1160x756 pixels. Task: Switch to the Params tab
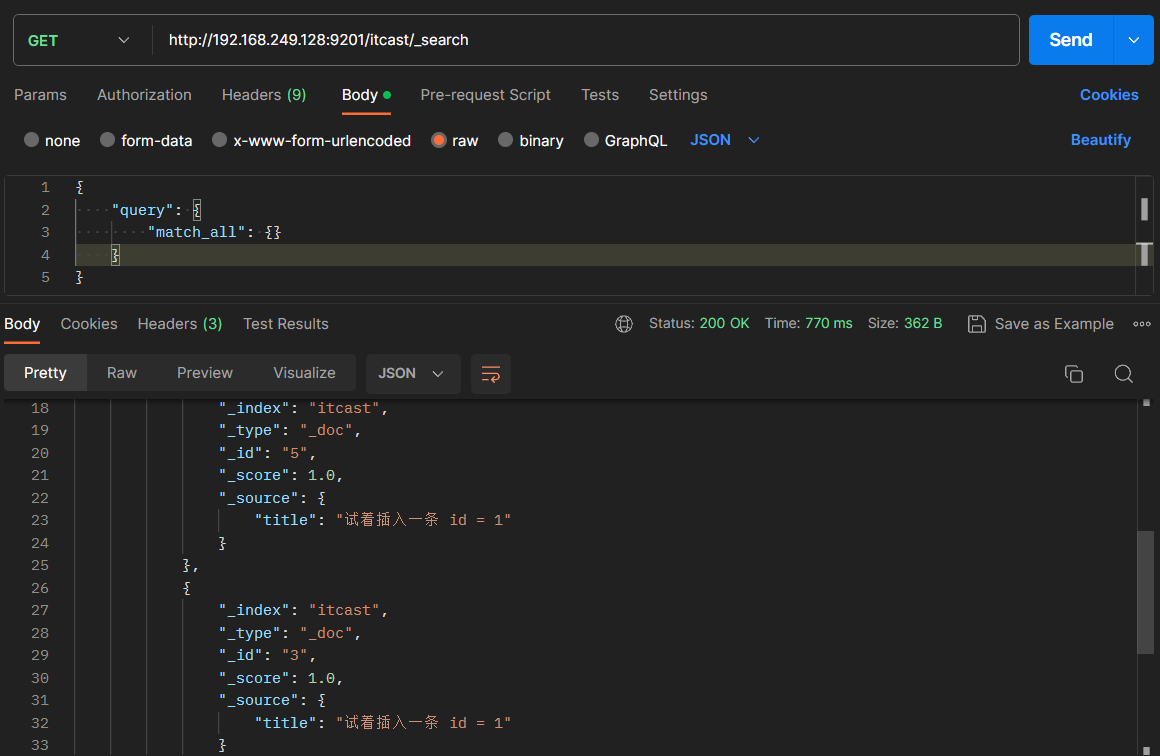(41, 95)
